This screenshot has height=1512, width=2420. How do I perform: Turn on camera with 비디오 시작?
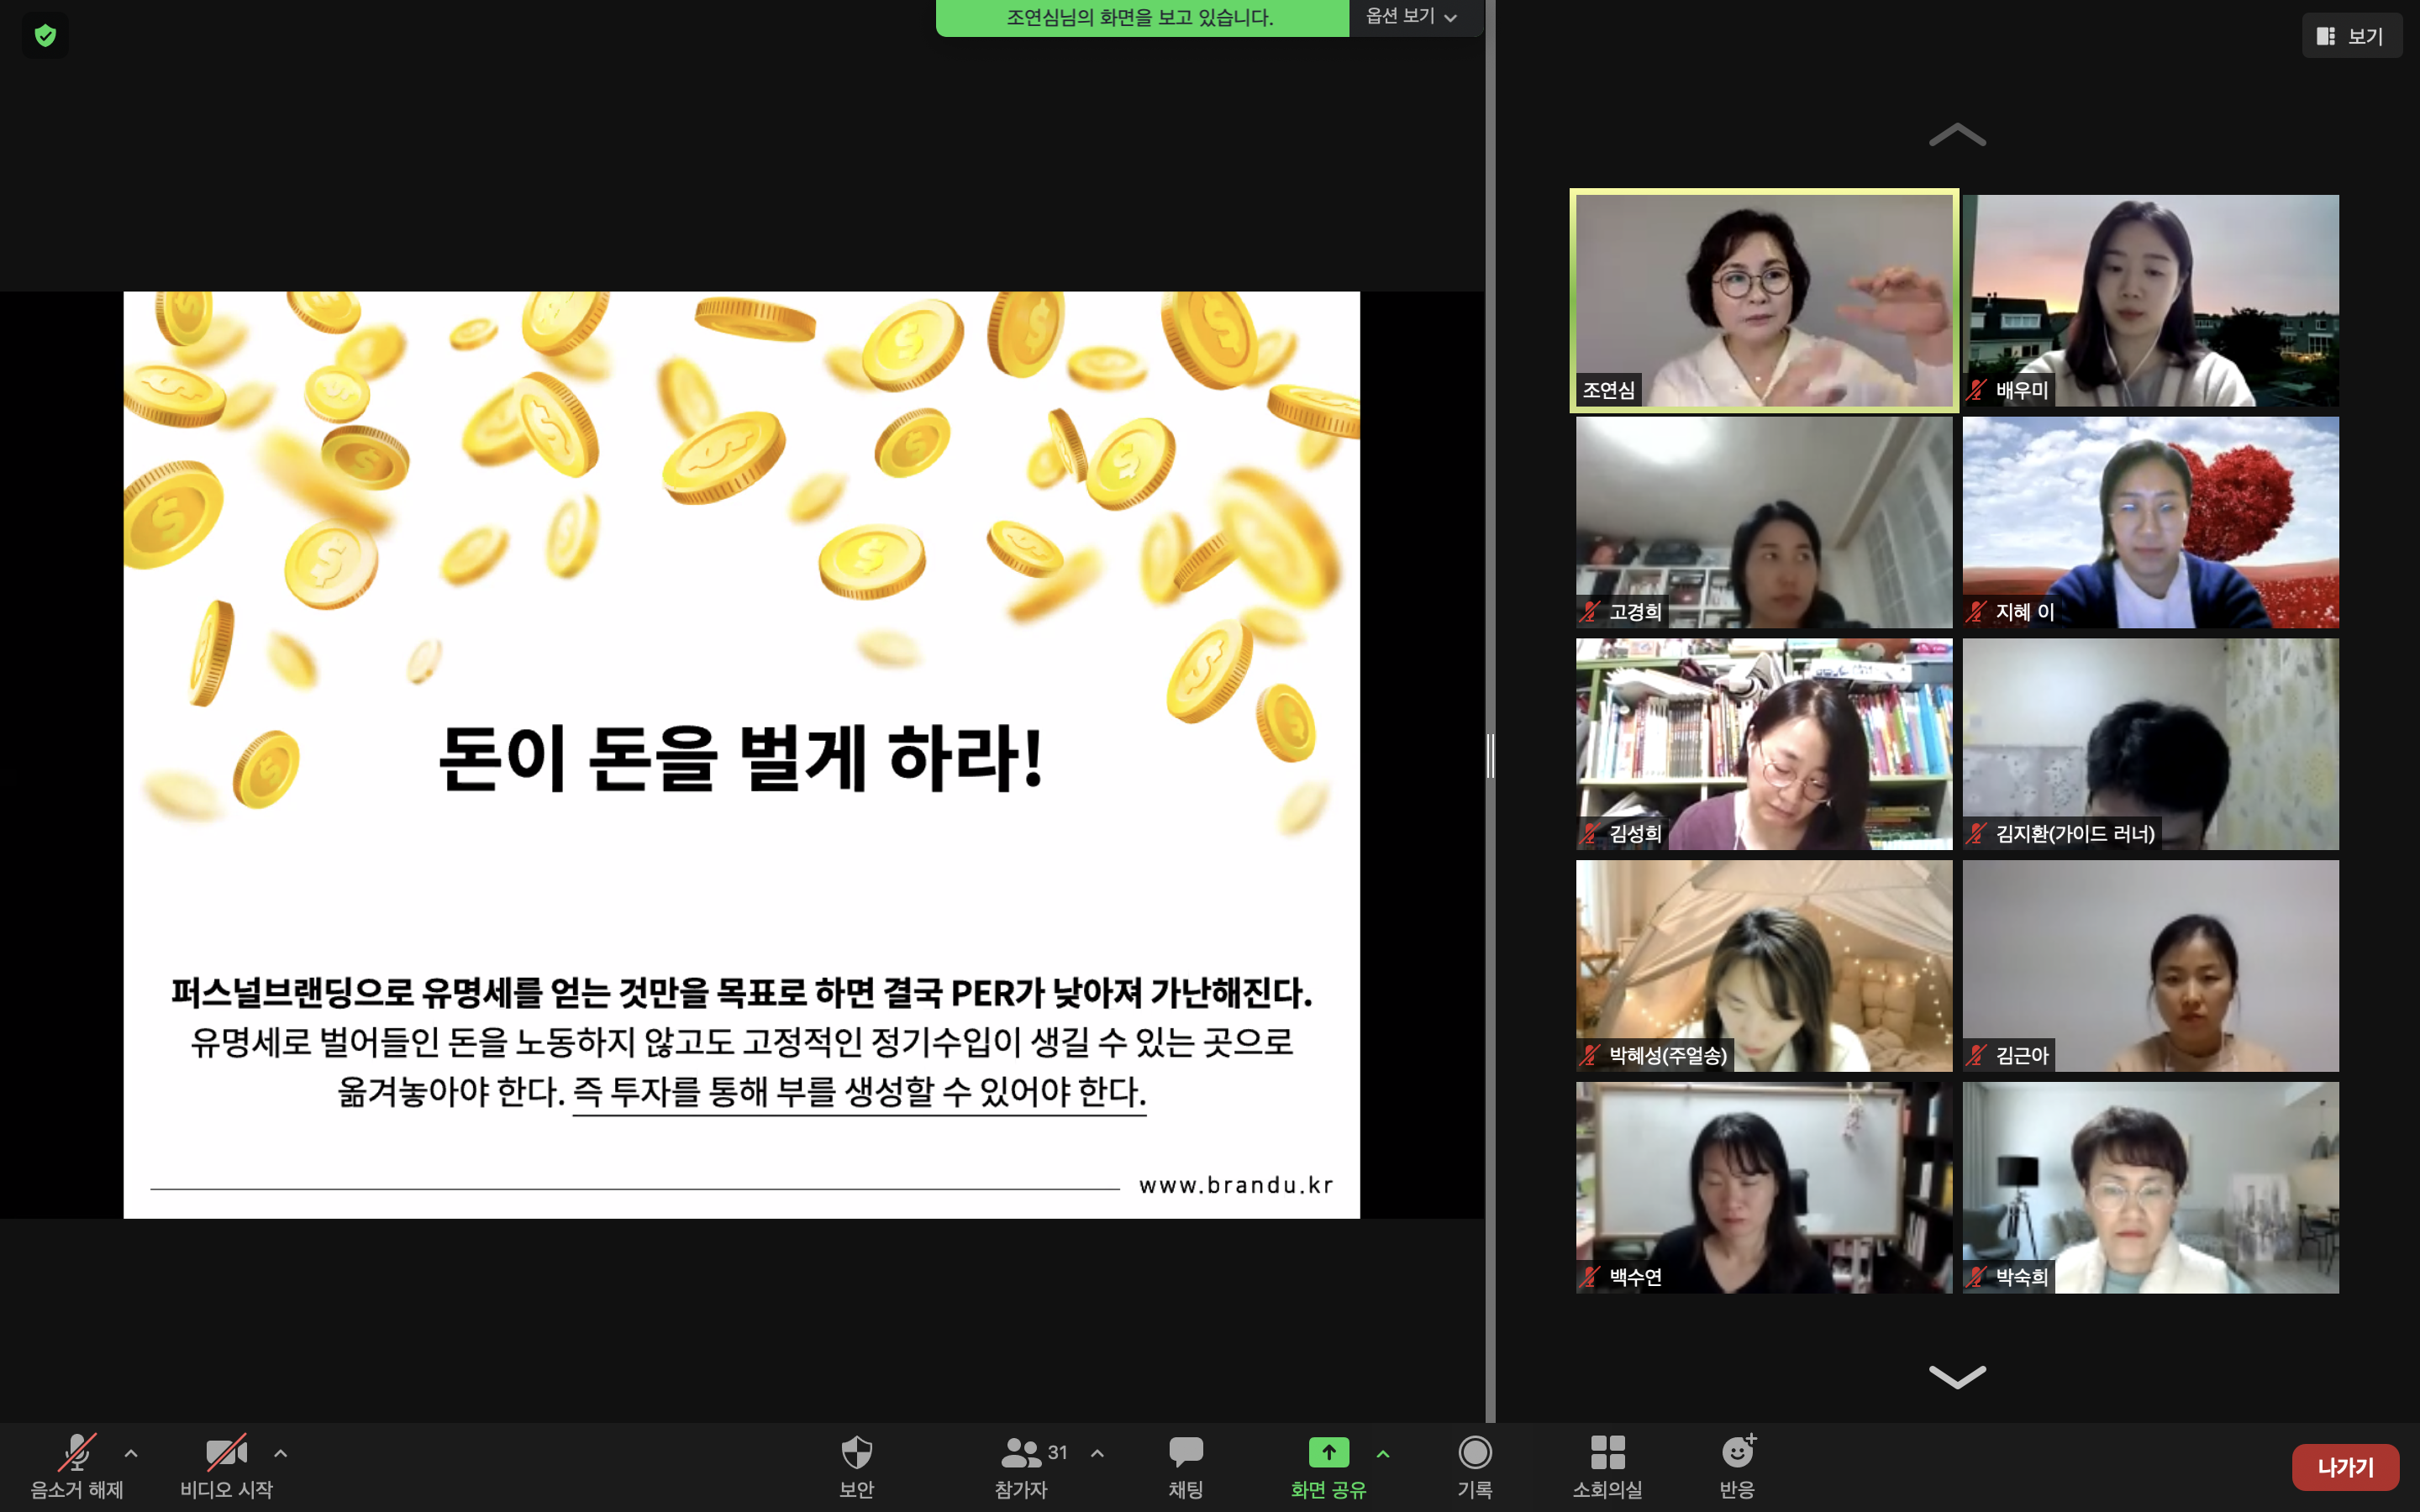coord(226,1453)
